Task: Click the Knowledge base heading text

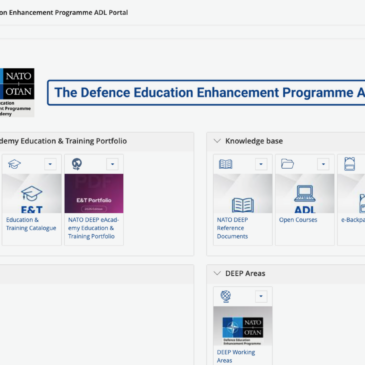Action: [x=254, y=141]
